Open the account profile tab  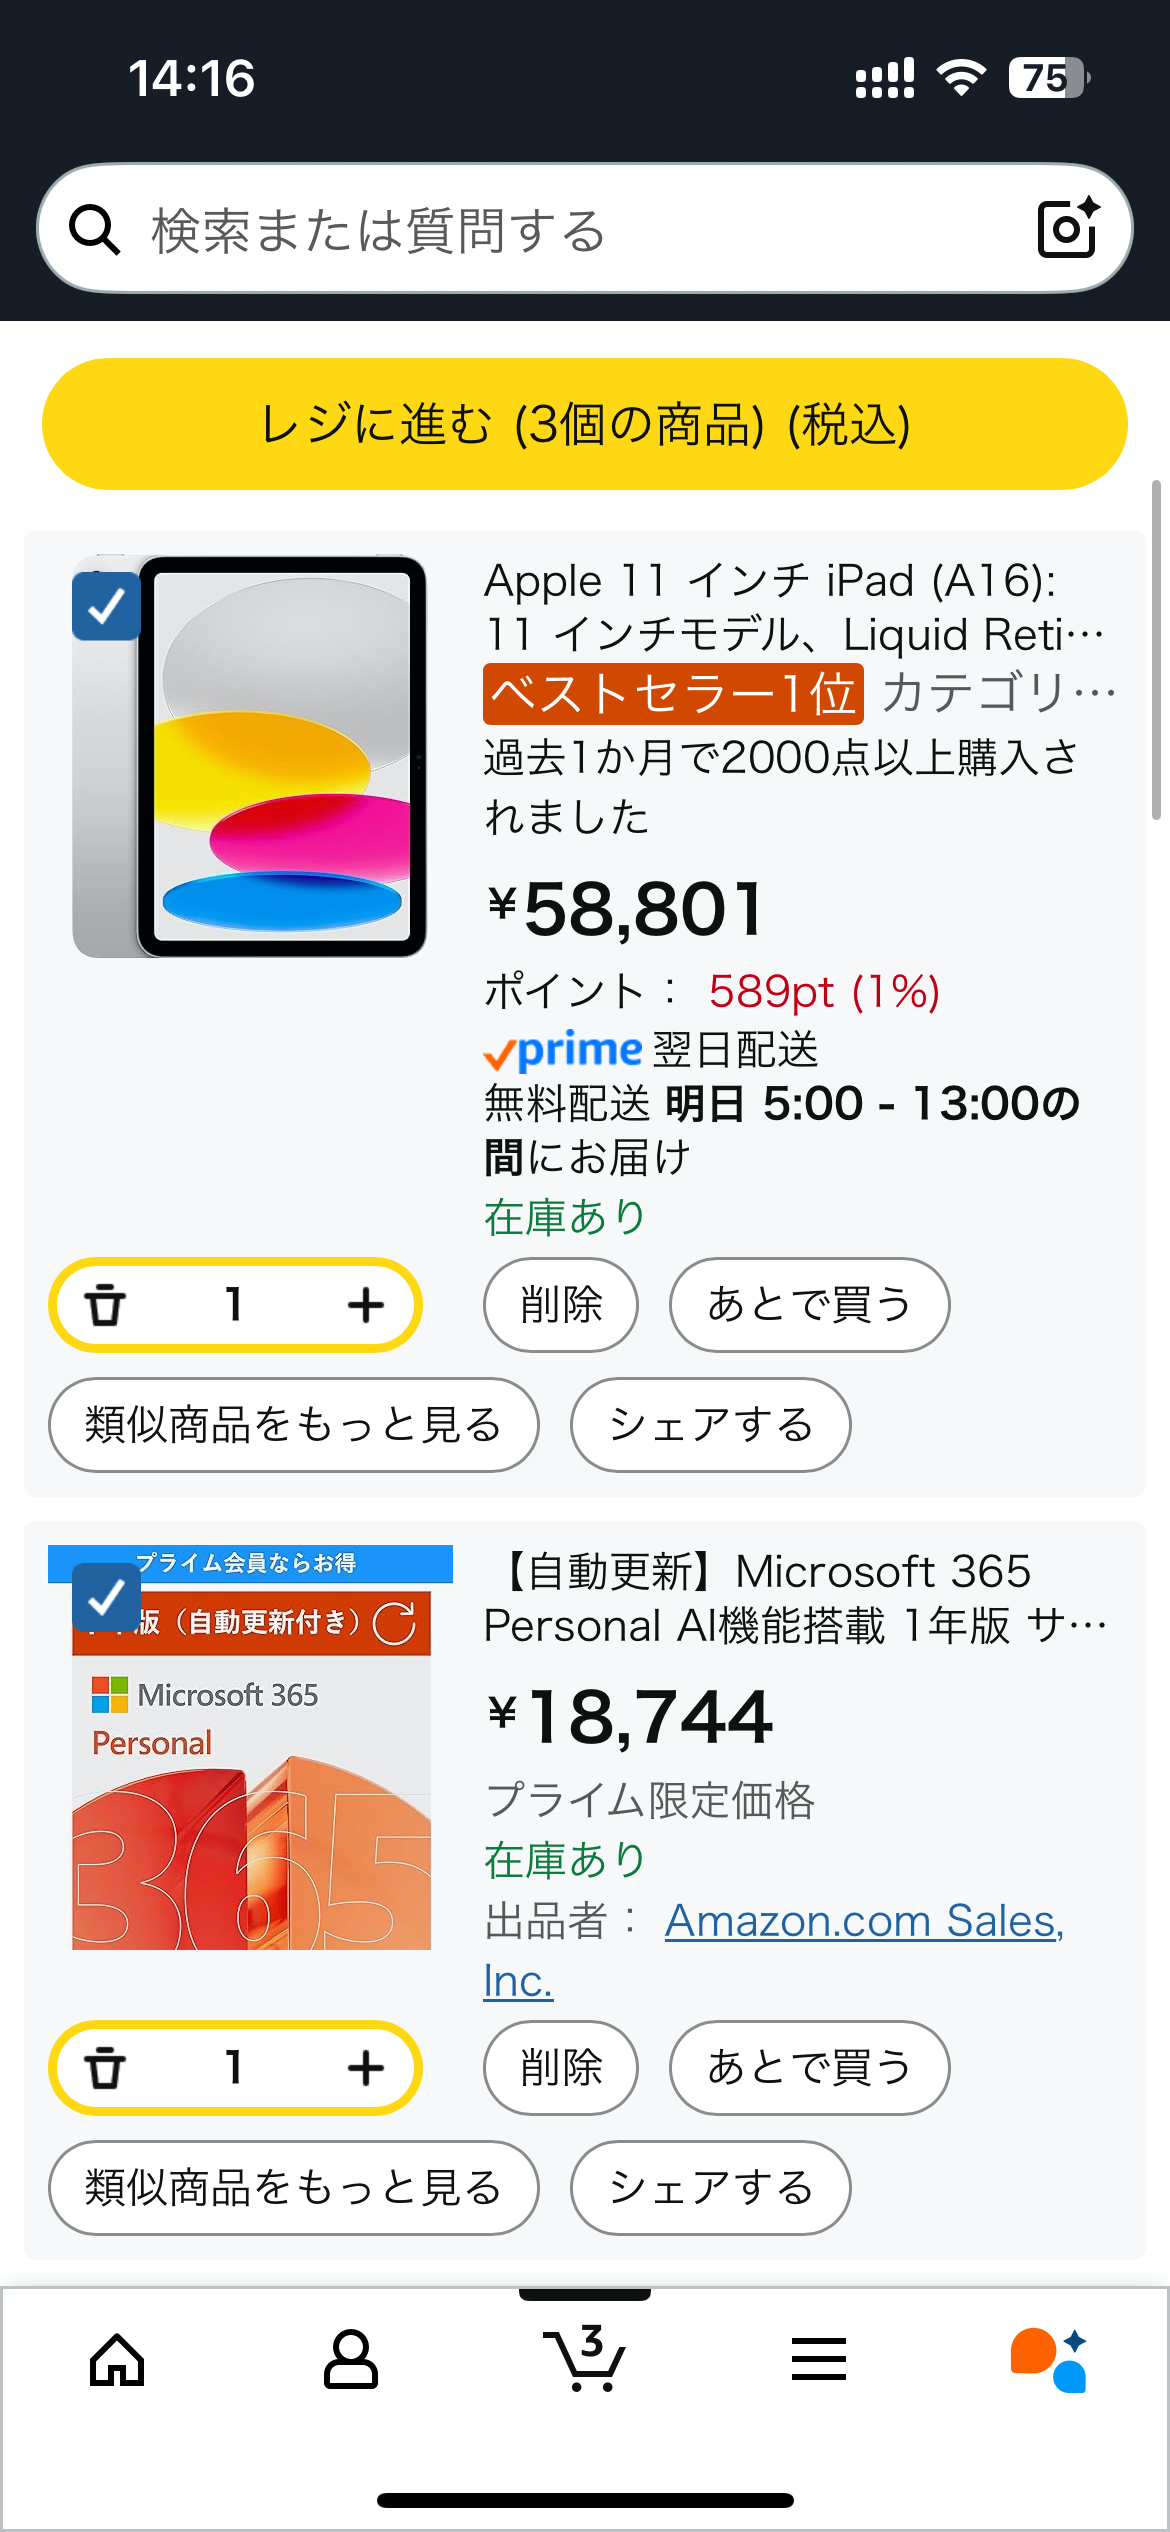pos(351,2360)
